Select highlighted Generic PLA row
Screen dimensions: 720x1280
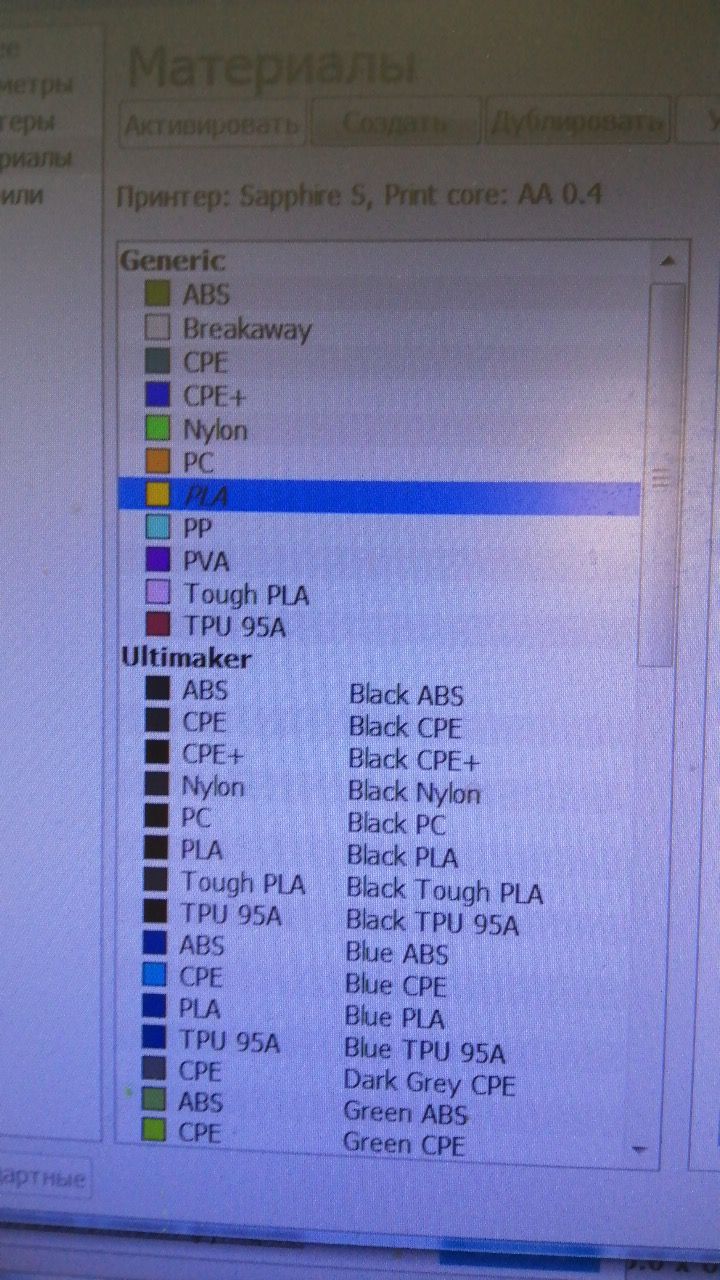click(x=379, y=497)
